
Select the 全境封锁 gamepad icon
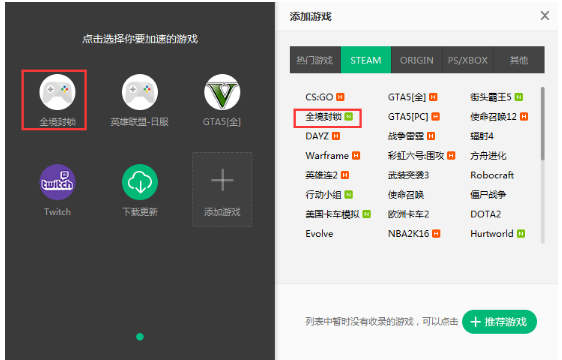pos(57,92)
